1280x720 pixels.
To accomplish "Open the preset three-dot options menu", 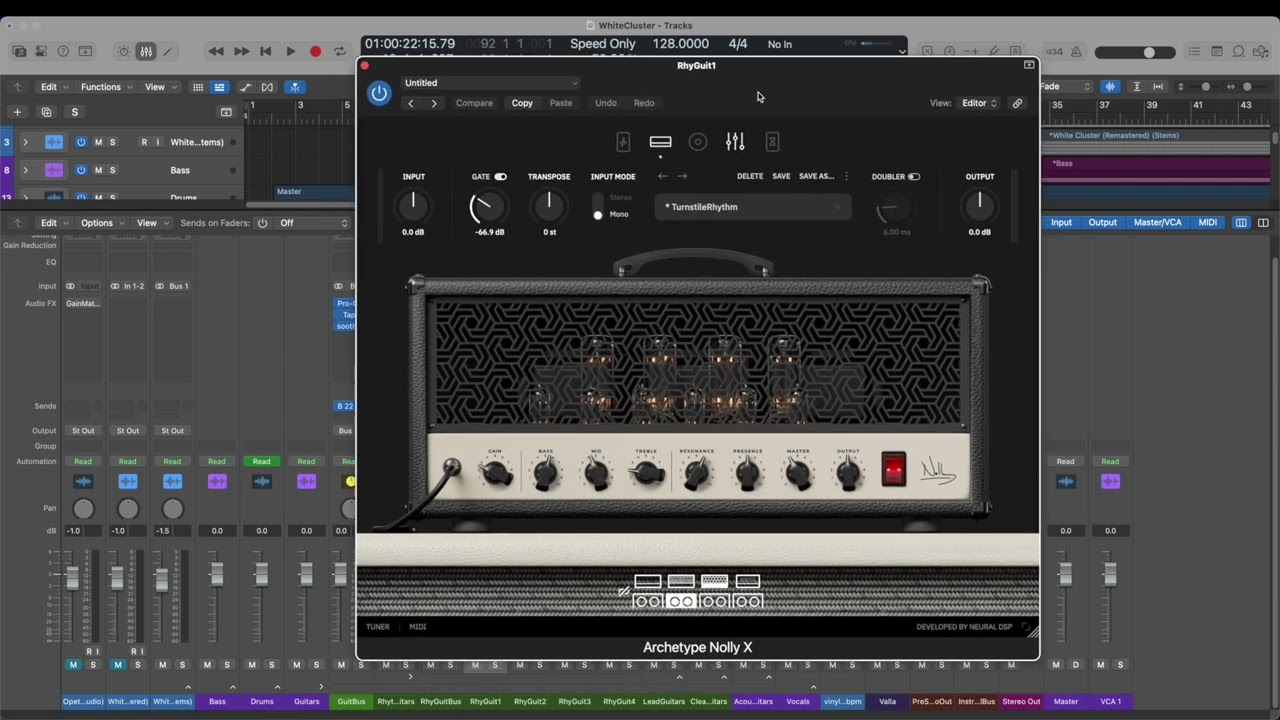I will pos(846,176).
